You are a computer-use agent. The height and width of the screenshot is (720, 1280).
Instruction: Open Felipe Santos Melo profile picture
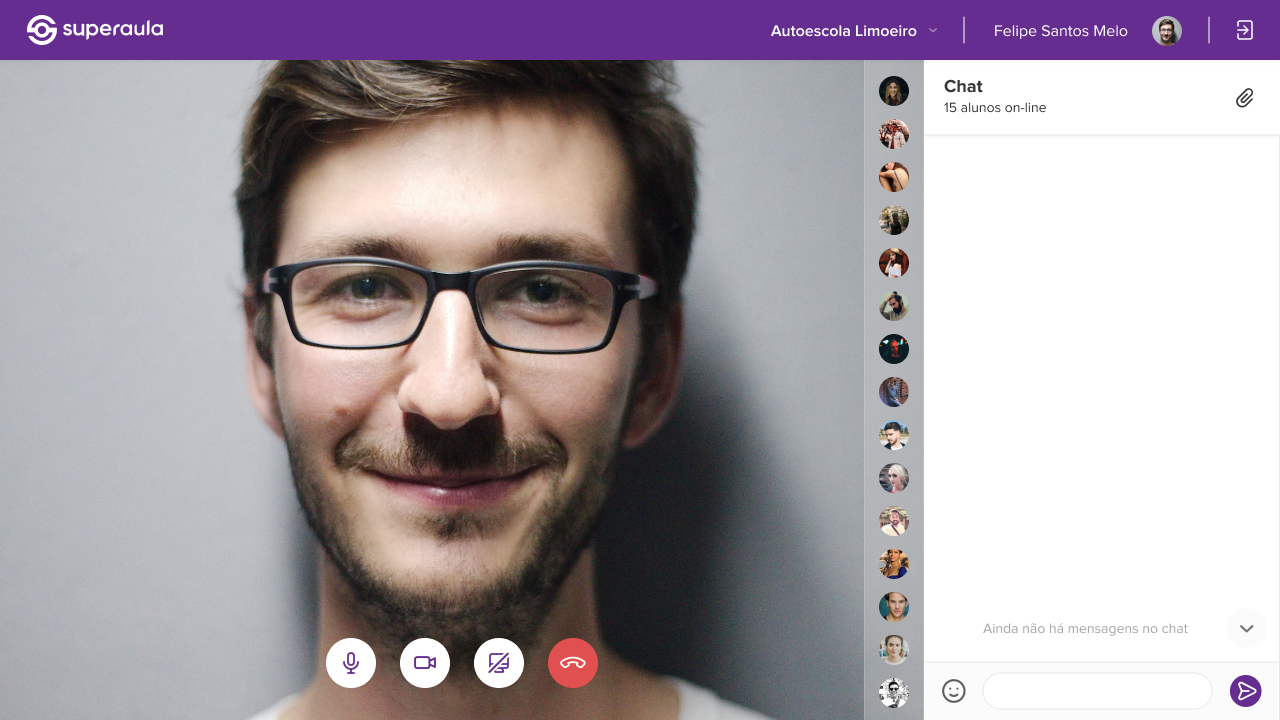click(1167, 31)
